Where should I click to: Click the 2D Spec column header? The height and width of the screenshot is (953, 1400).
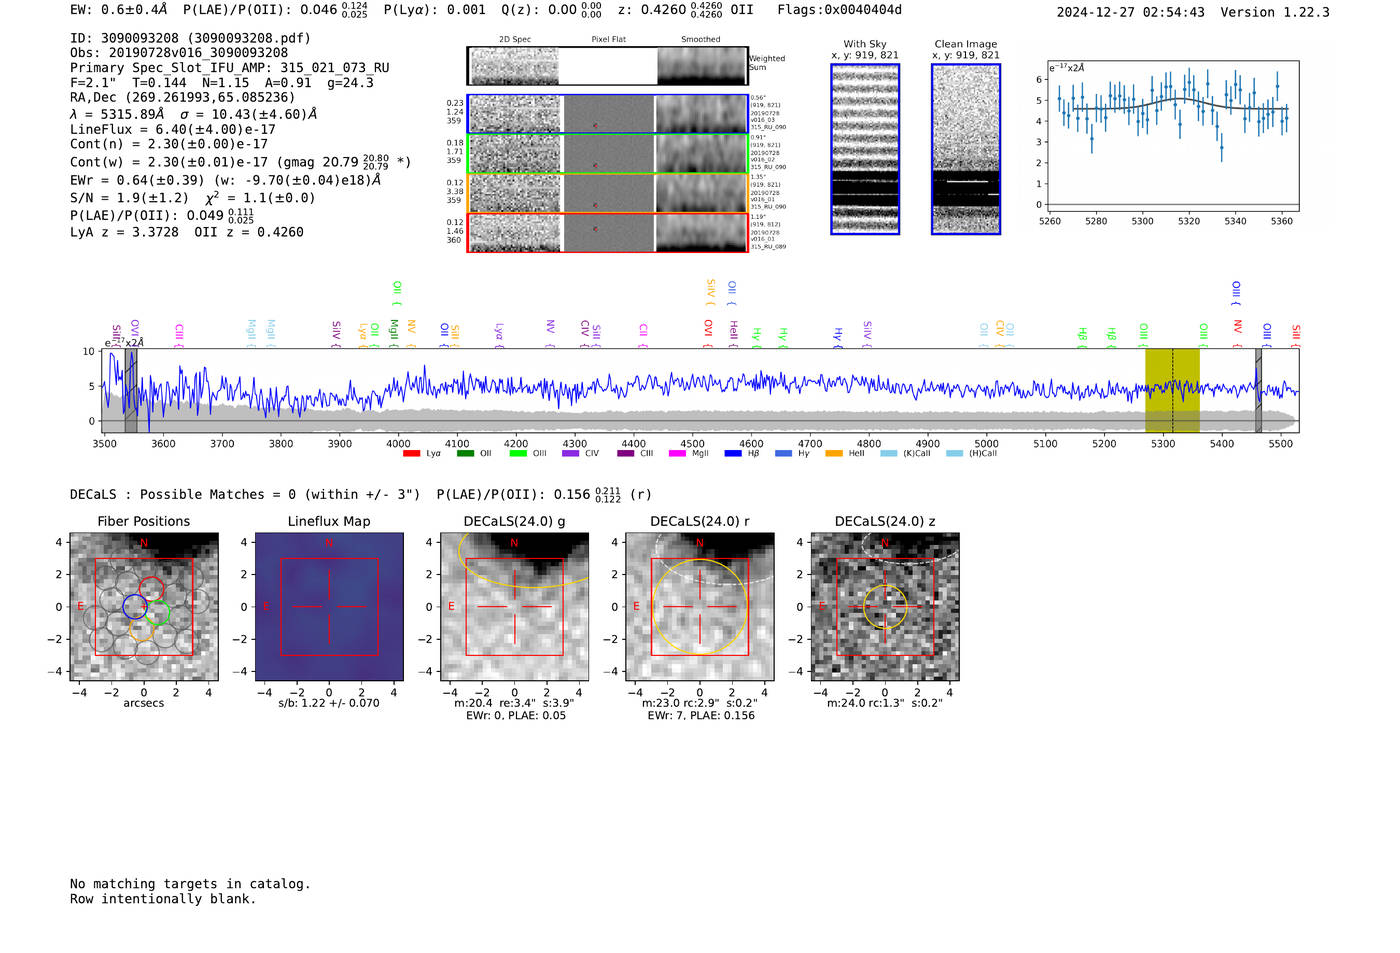(515, 40)
